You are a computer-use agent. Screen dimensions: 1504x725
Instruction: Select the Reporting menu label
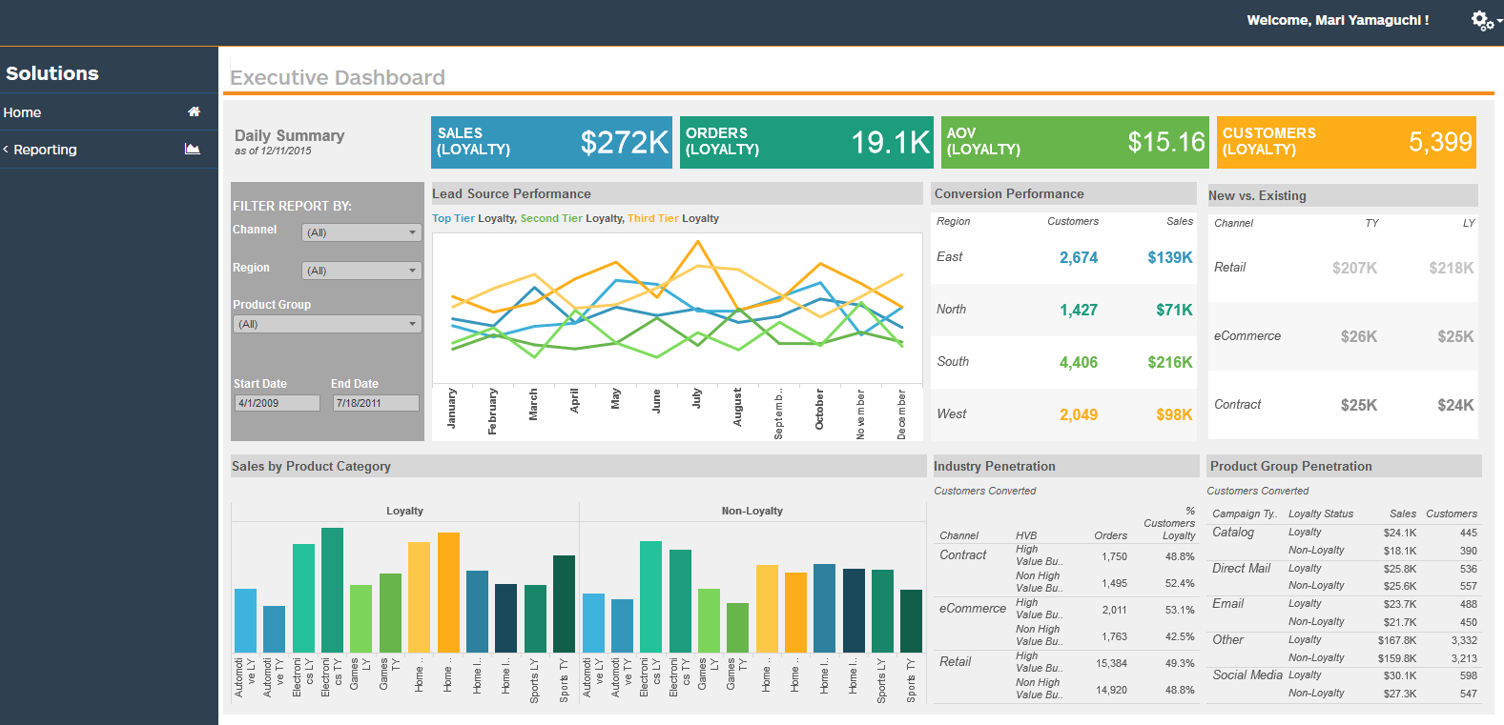(45, 150)
